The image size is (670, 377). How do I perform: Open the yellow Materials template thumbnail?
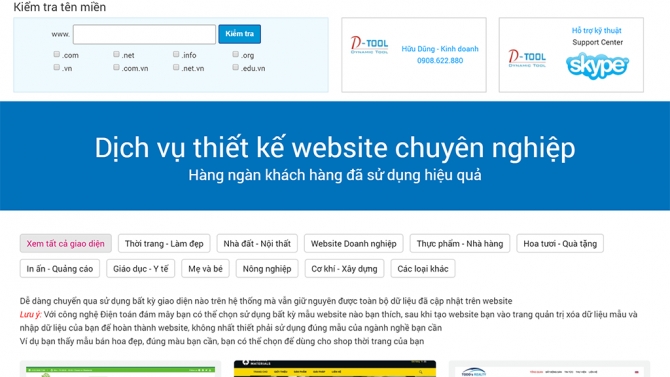pos(335,369)
